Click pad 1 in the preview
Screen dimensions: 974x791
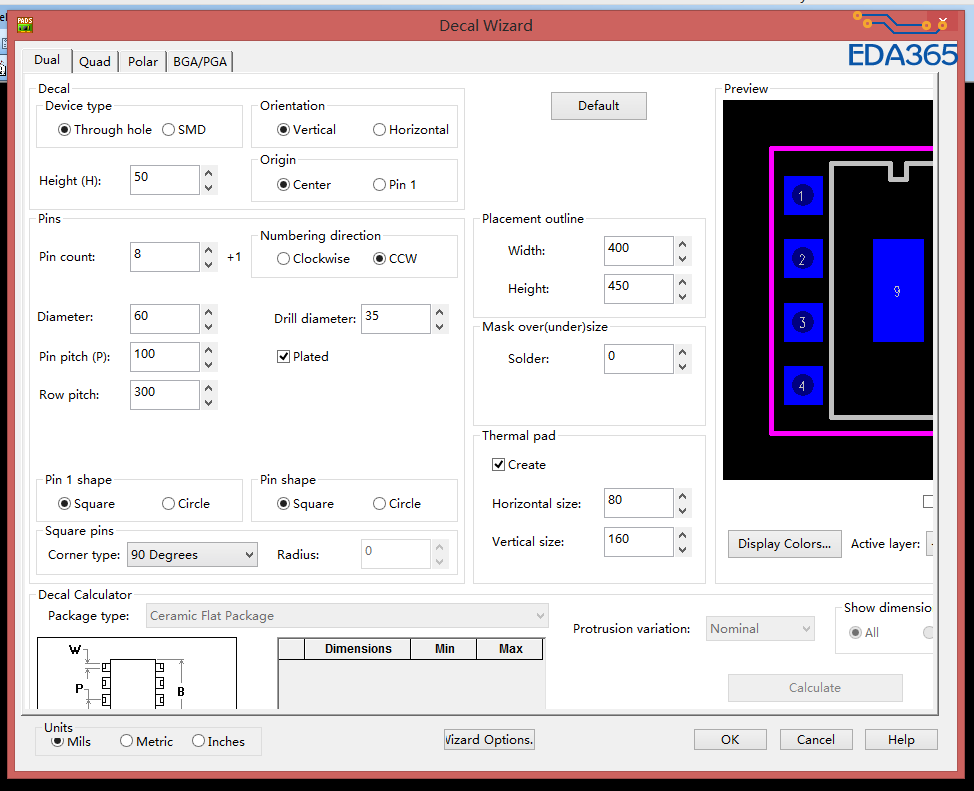point(803,196)
